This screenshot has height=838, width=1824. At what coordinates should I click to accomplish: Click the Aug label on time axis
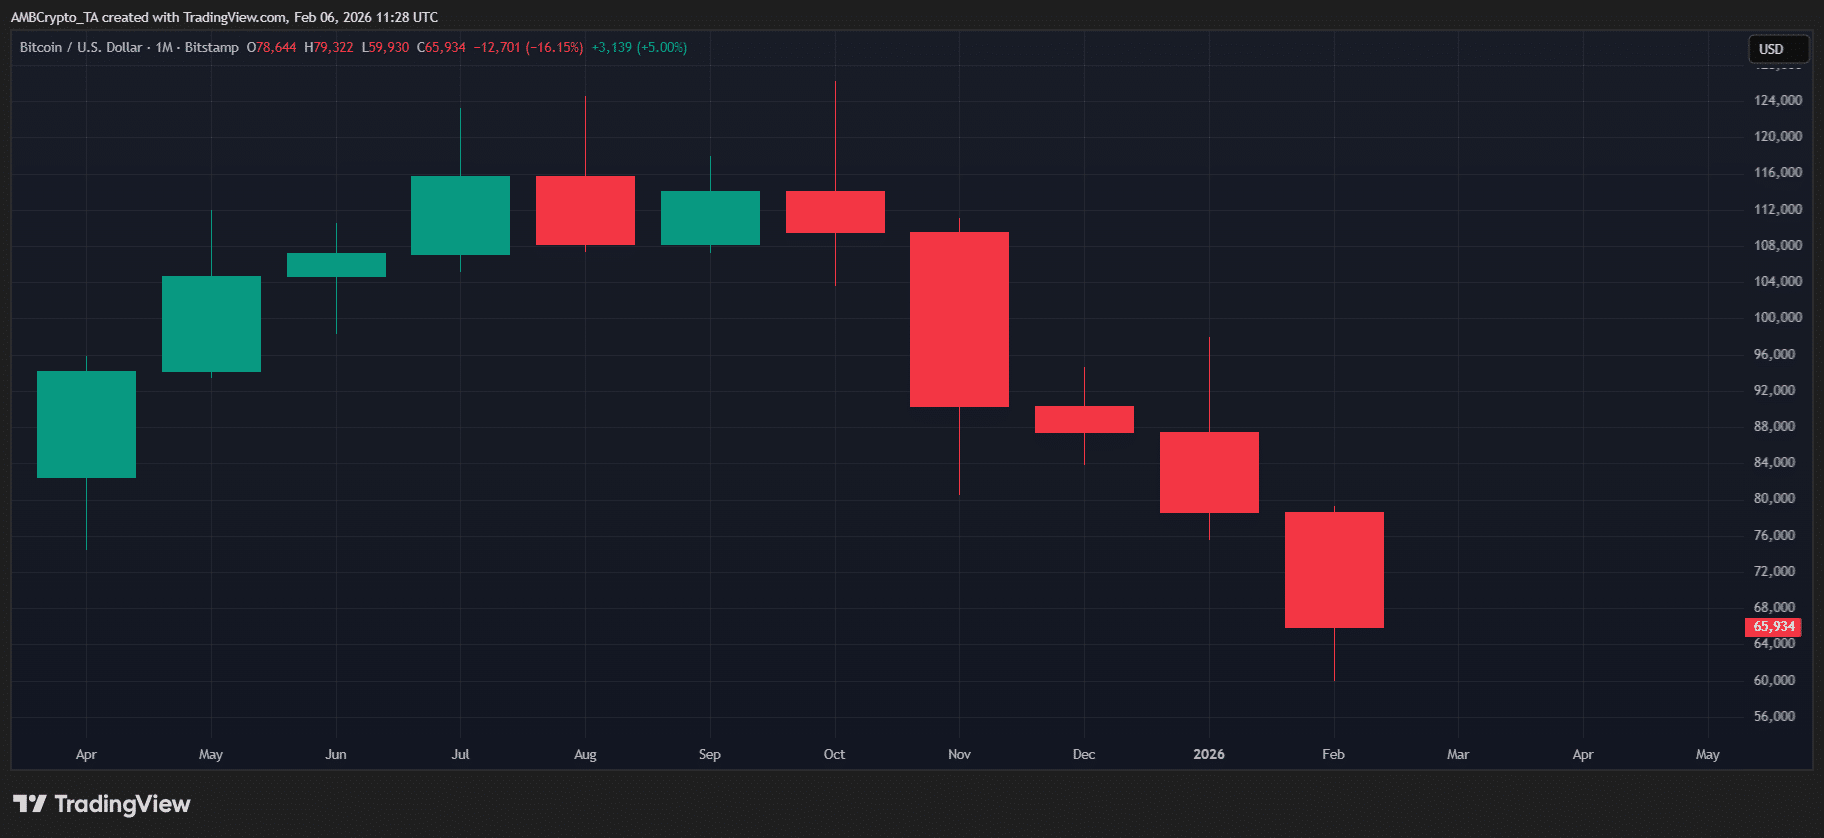585,754
